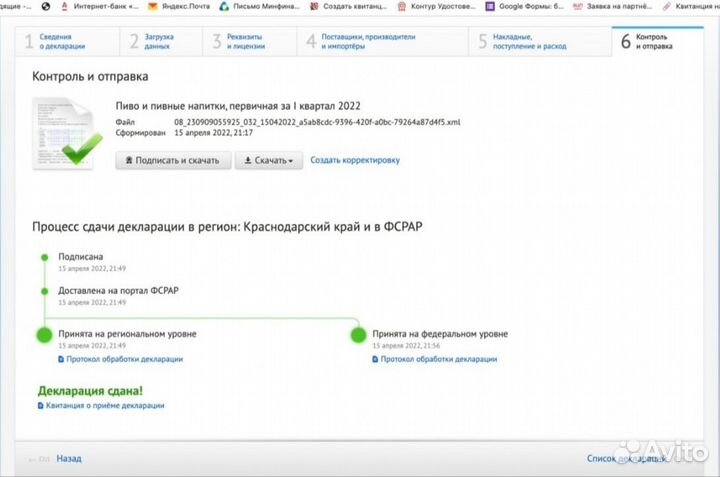Click the Контроль и отправка heading
The image size is (720, 477).
coord(90,76)
